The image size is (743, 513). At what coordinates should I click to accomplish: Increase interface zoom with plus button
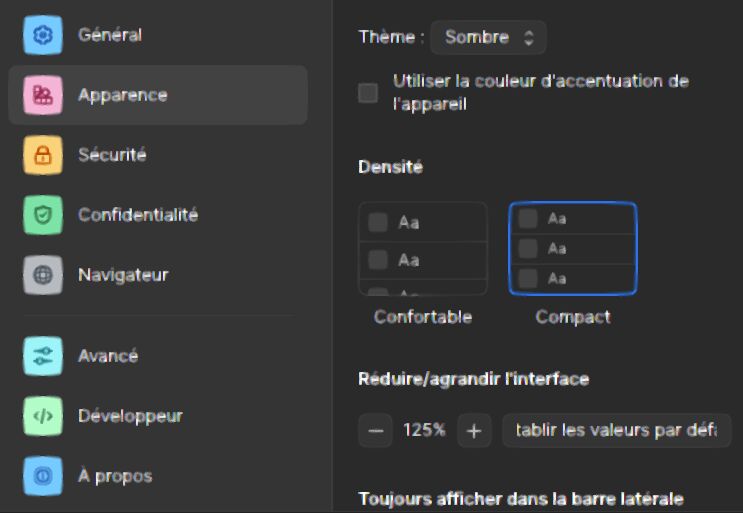(474, 431)
